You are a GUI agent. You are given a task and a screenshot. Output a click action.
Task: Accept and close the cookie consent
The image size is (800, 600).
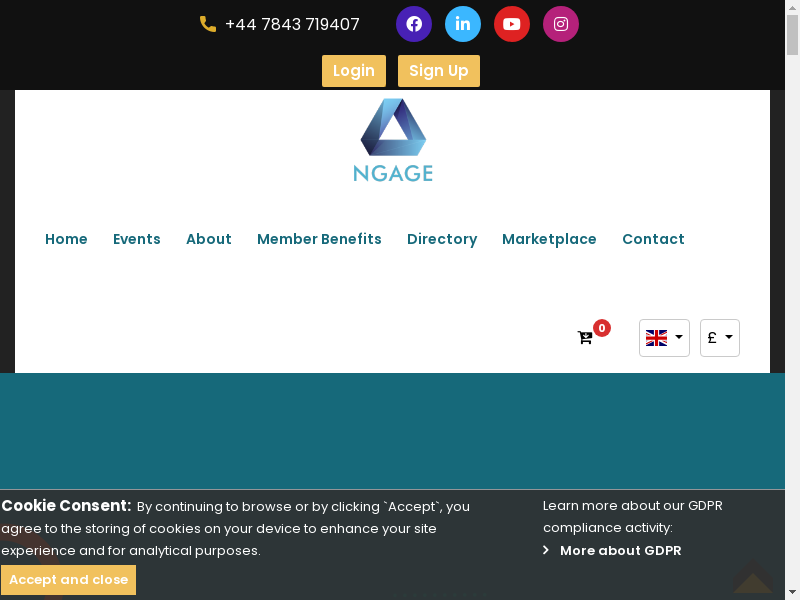pos(69,580)
